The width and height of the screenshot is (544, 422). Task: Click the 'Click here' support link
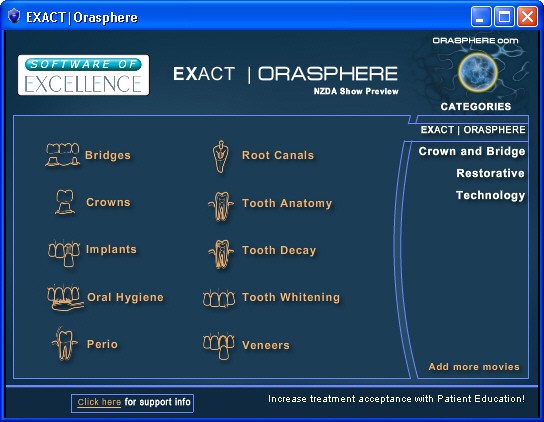tap(99, 402)
